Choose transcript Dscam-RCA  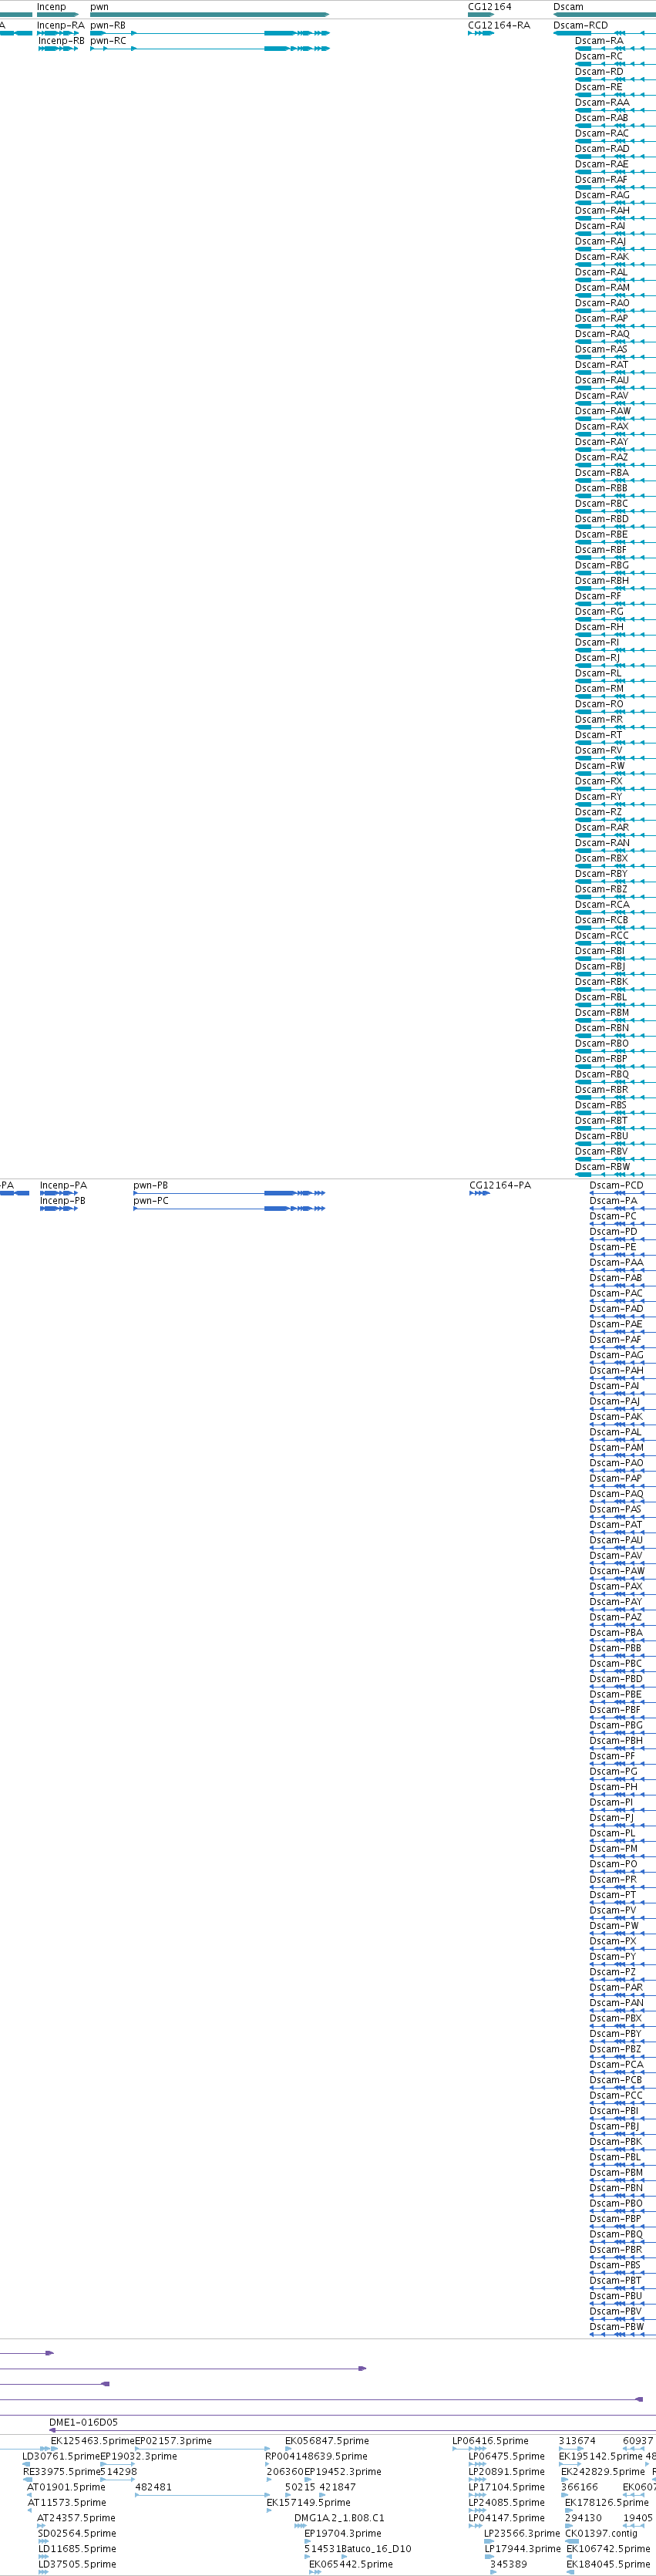pyautogui.click(x=602, y=904)
